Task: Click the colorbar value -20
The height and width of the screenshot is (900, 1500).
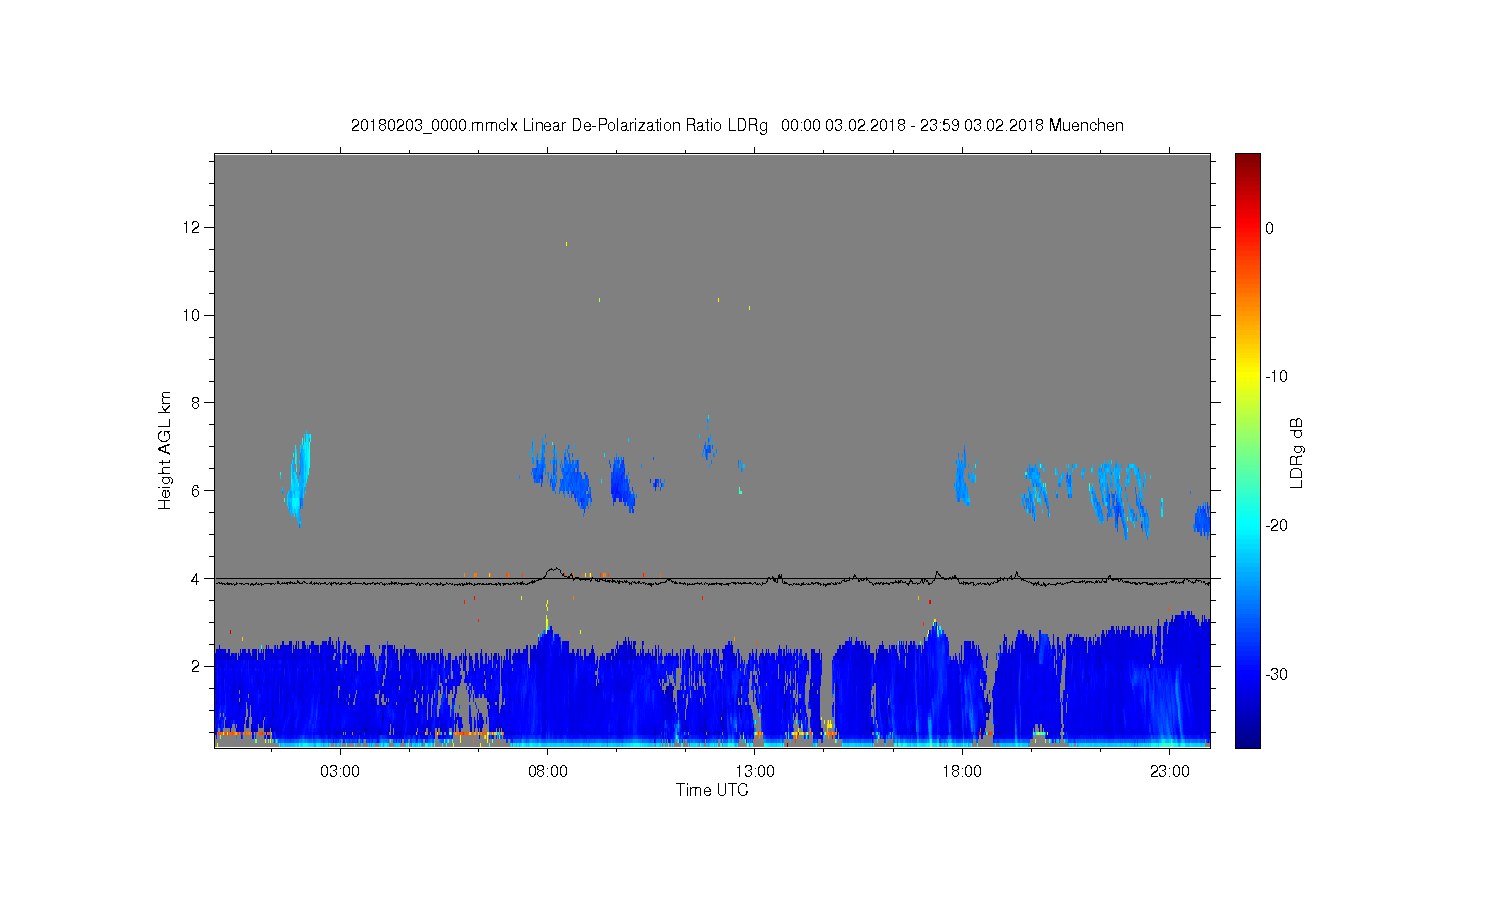Action: tap(1276, 526)
